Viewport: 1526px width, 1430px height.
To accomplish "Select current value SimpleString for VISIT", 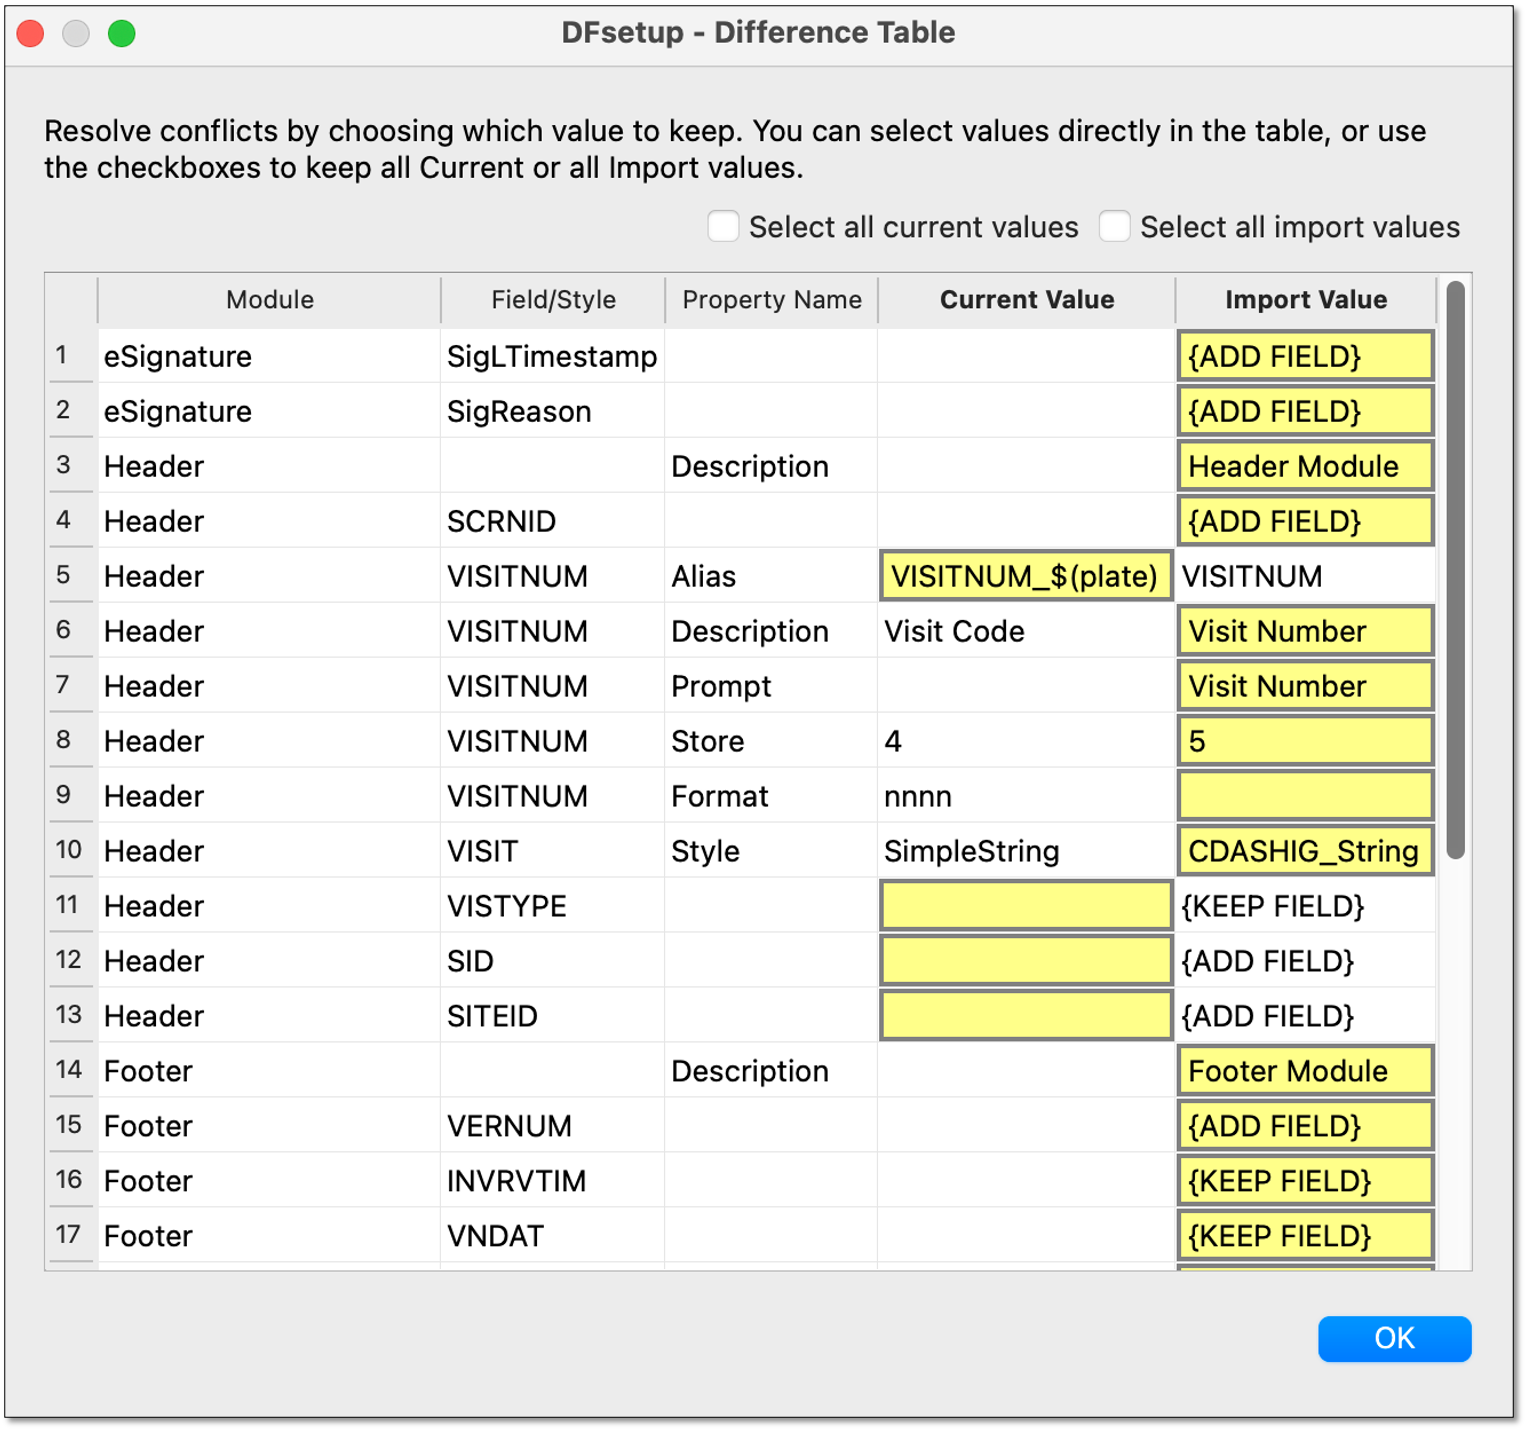I will [x=1025, y=852].
